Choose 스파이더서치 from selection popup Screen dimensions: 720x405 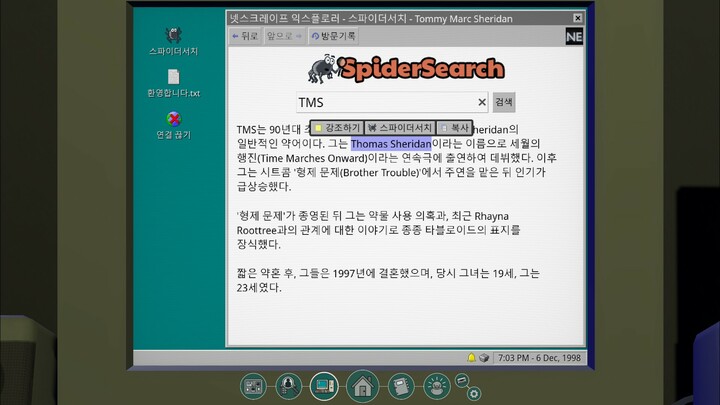(x=399, y=128)
